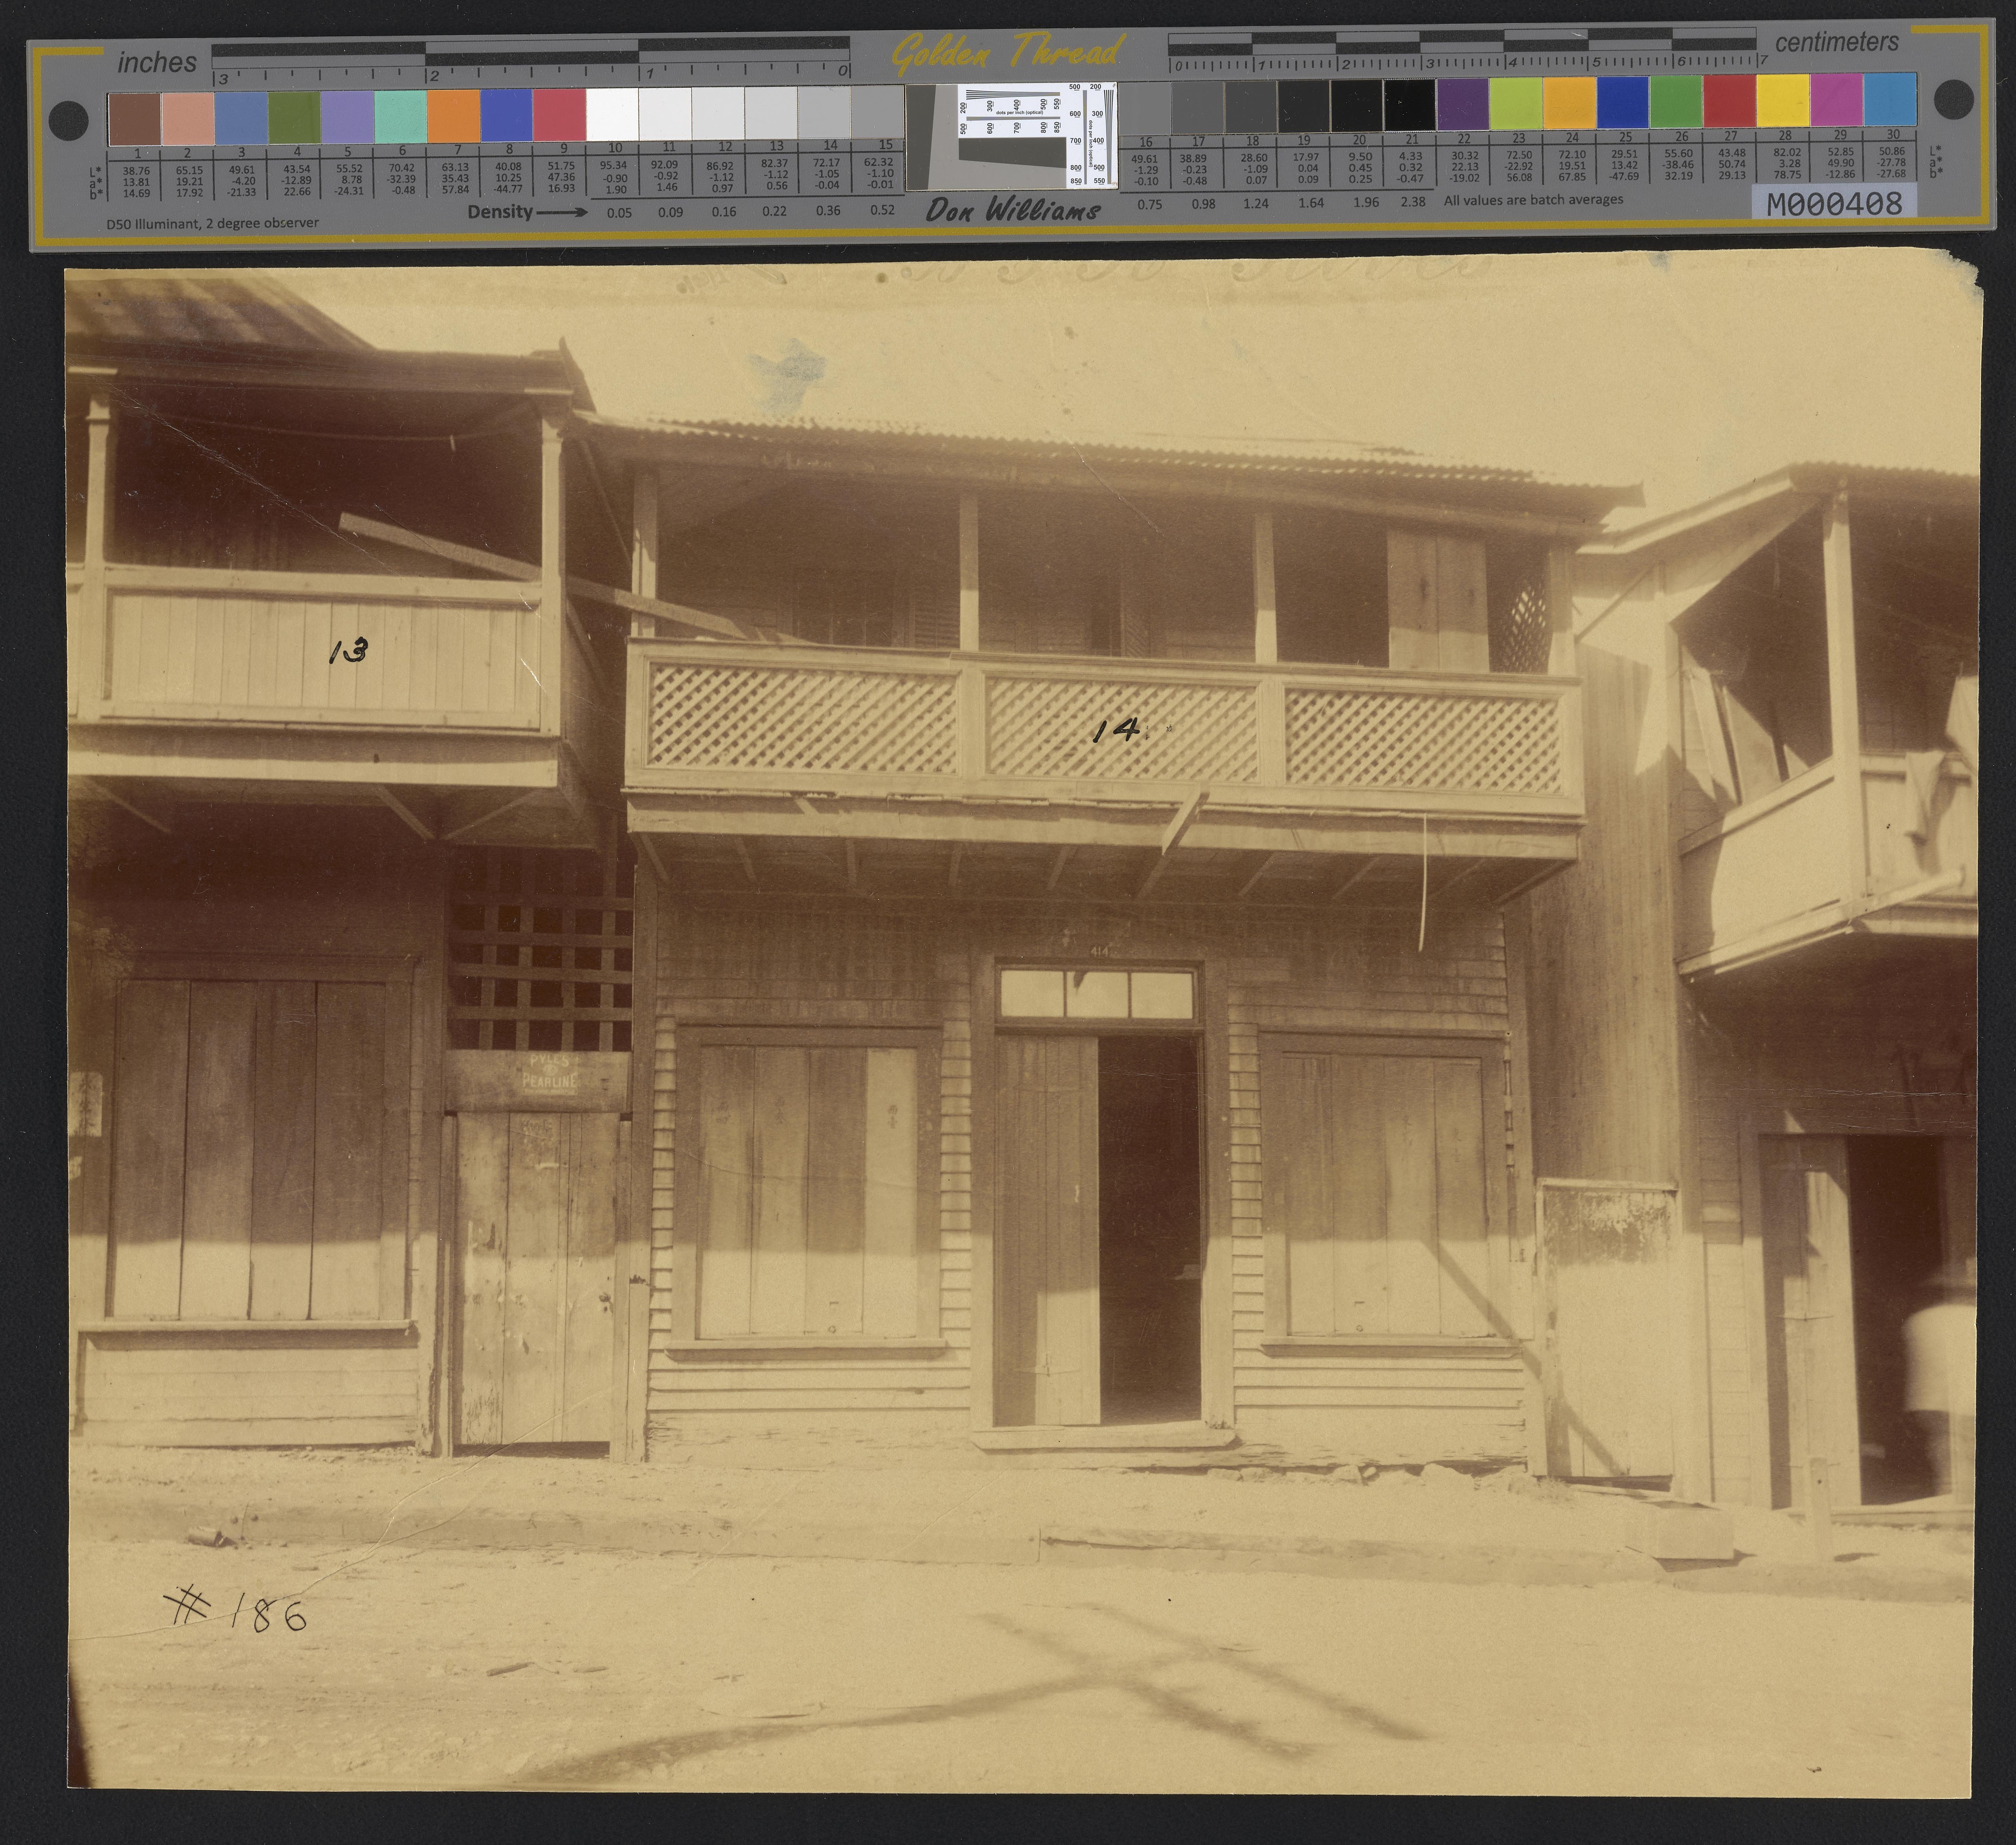Click the black patch numbered 21
The height and width of the screenshot is (1845, 2016).
pos(1410,105)
